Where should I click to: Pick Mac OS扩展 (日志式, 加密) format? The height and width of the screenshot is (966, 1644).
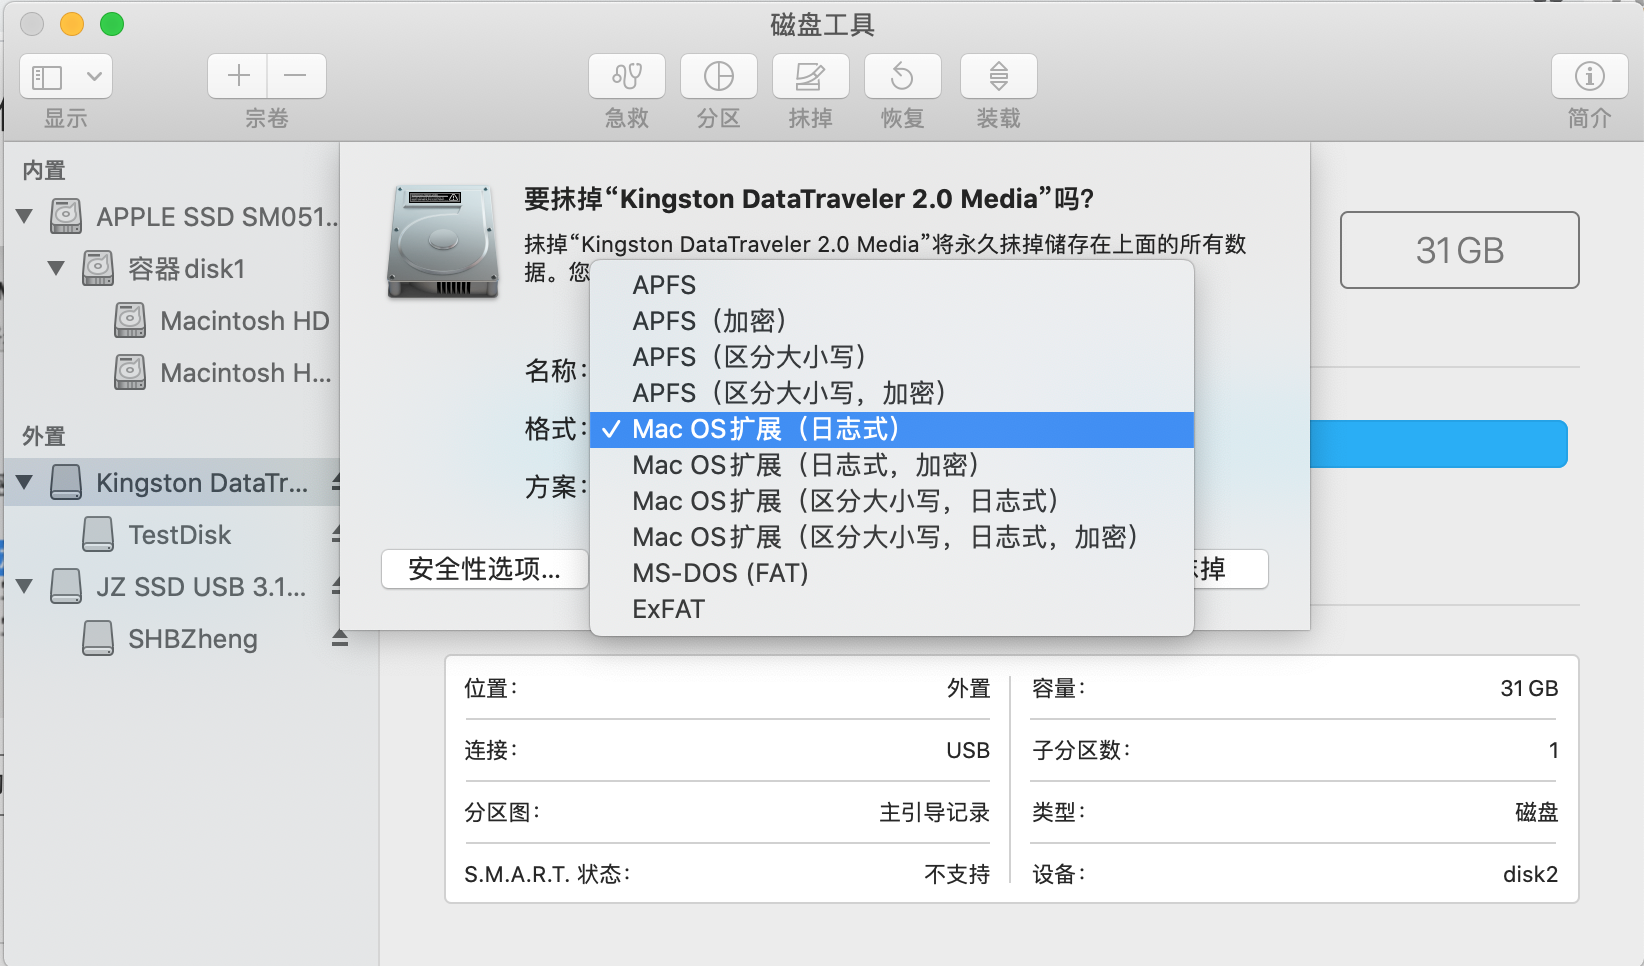tap(806, 465)
